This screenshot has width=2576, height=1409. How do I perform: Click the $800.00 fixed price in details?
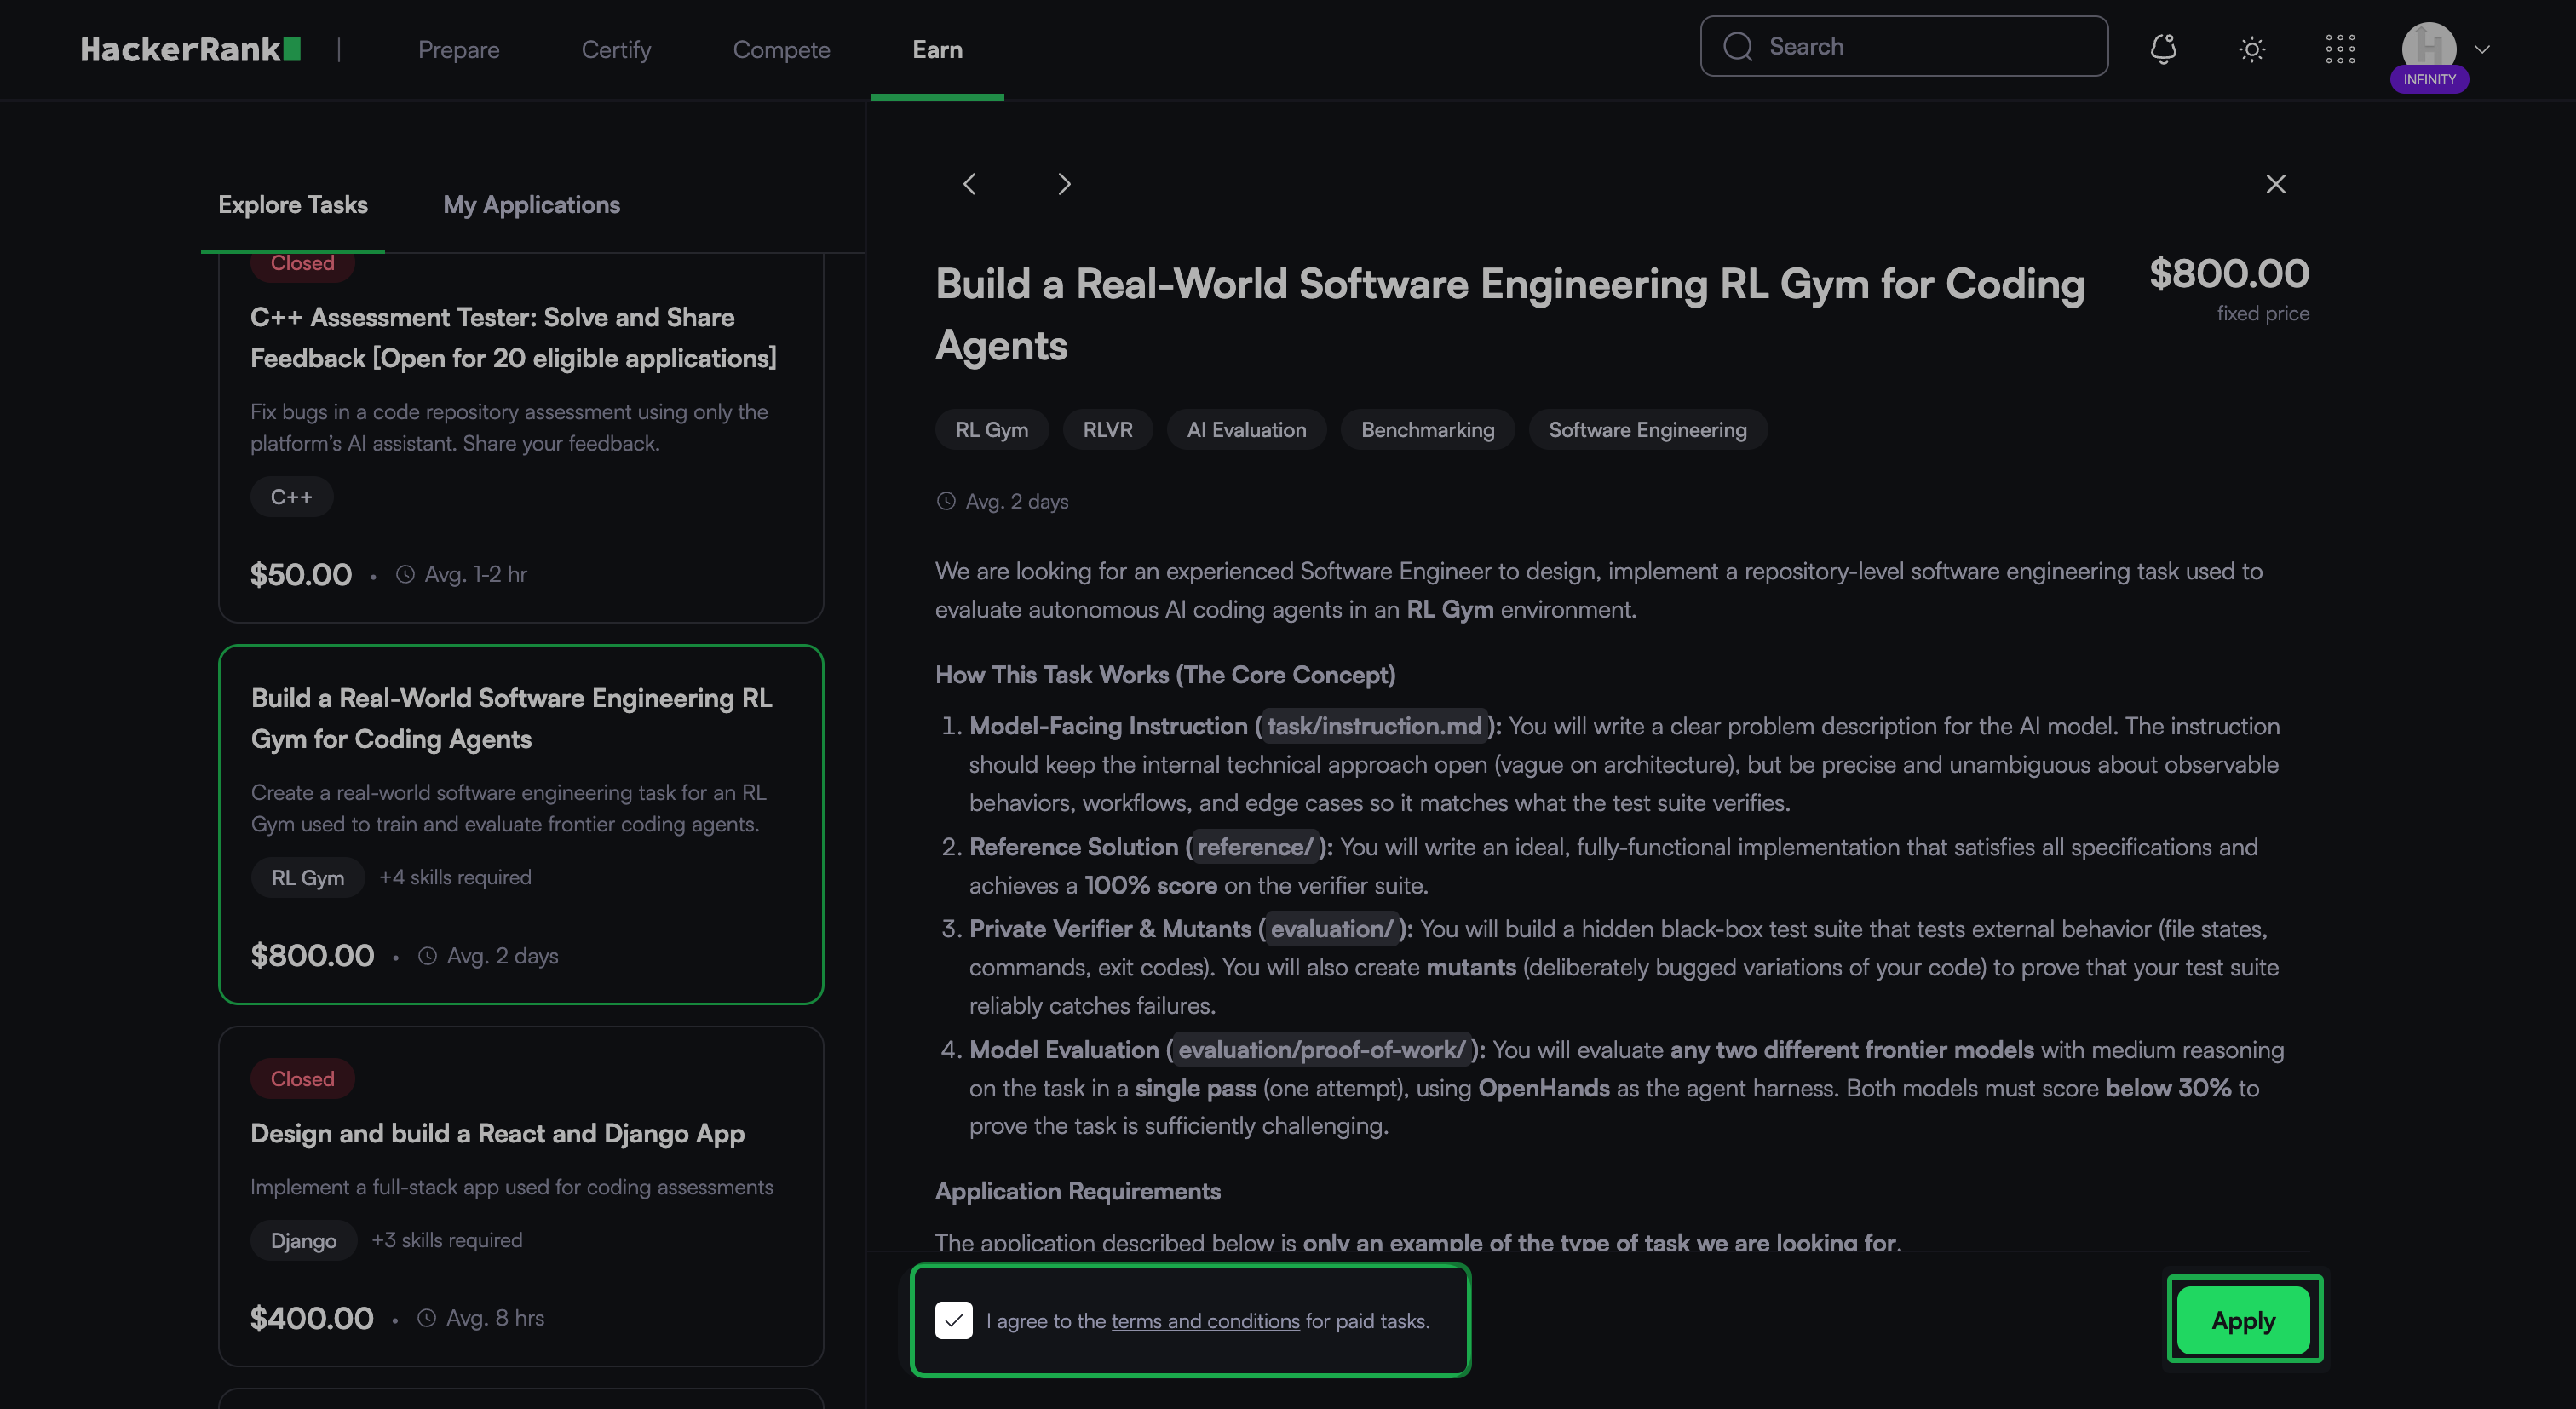click(2230, 273)
